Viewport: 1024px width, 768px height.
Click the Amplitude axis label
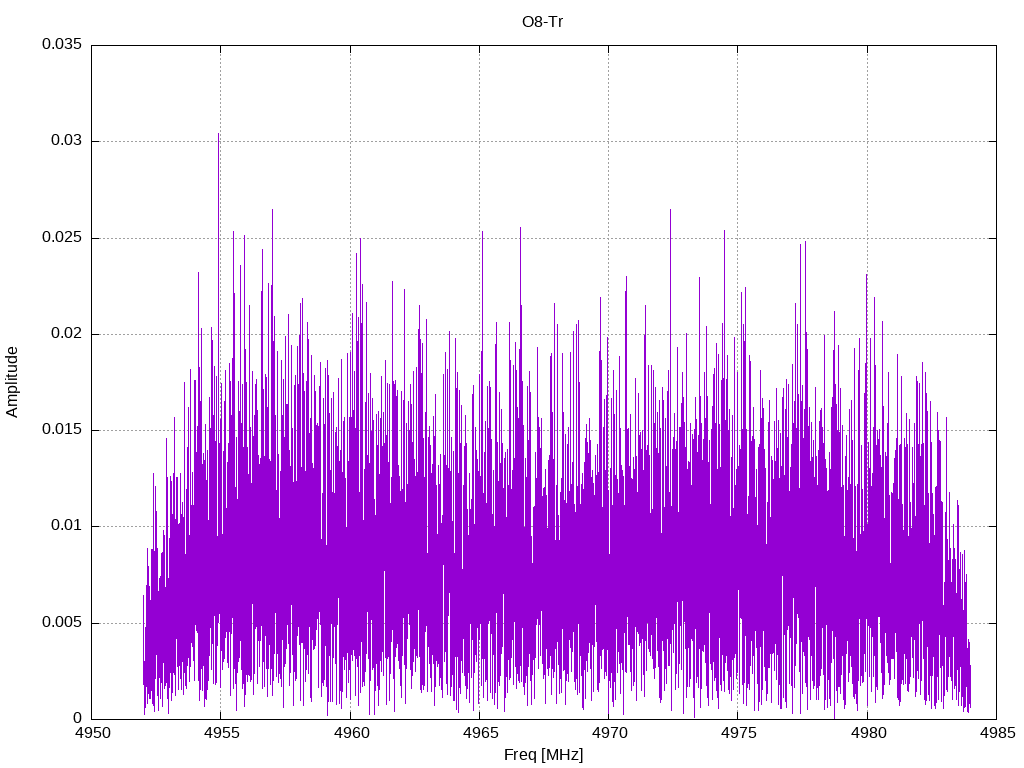tap(12, 382)
